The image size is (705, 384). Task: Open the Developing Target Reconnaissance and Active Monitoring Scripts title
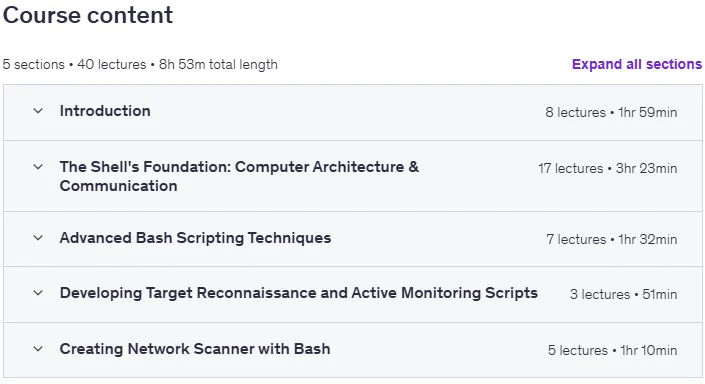click(299, 293)
